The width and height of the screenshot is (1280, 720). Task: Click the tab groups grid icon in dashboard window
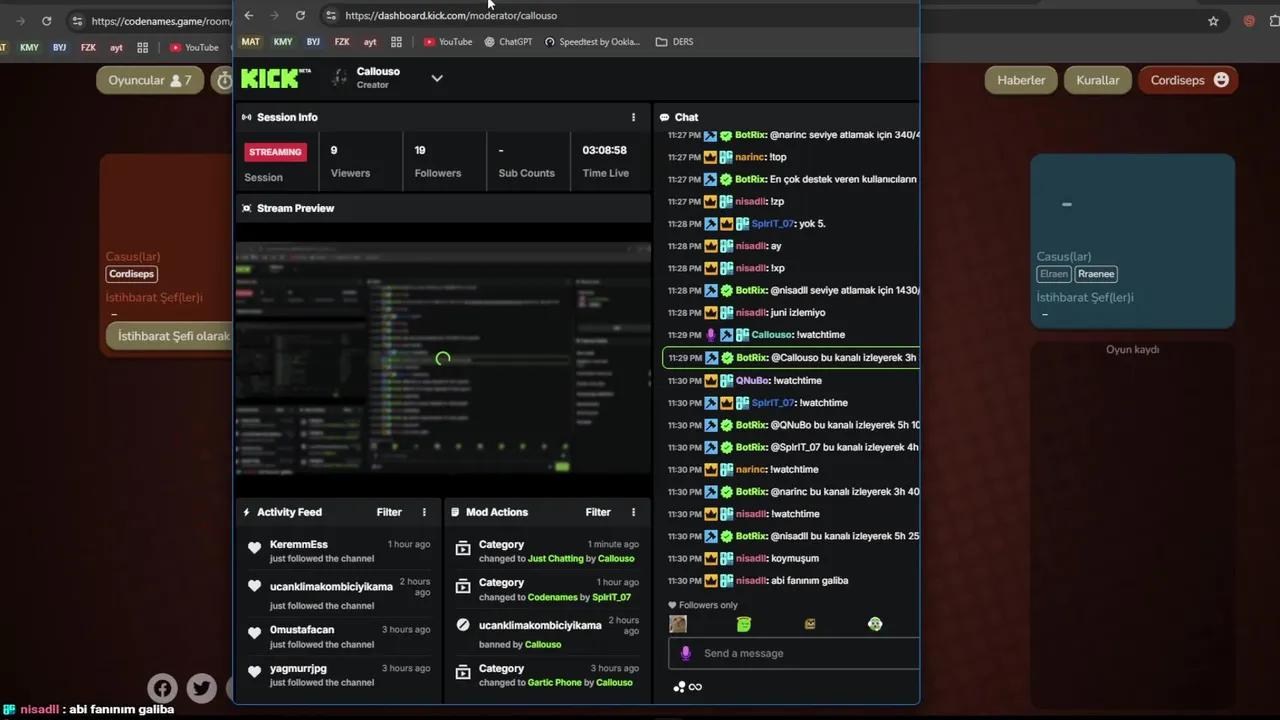pyautogui.click(x=396, y=42)
